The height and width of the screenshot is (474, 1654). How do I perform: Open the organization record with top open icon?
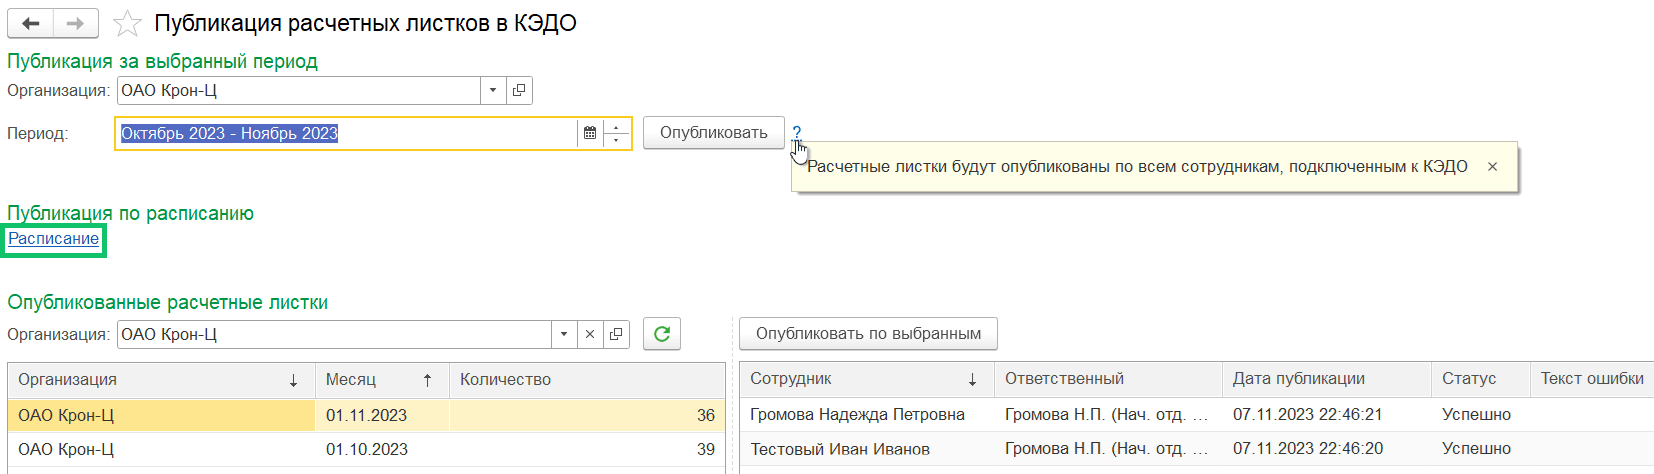pyautogui.click(x=519, y=90)
